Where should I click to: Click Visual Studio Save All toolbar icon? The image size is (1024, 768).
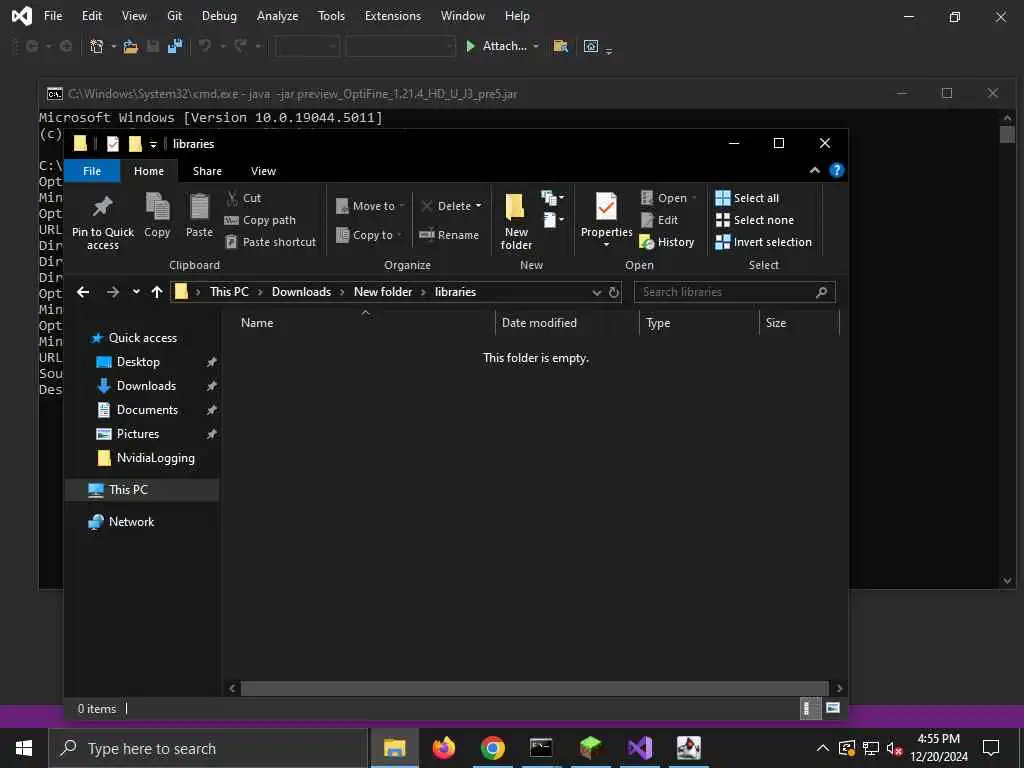(x=174, y=46)
